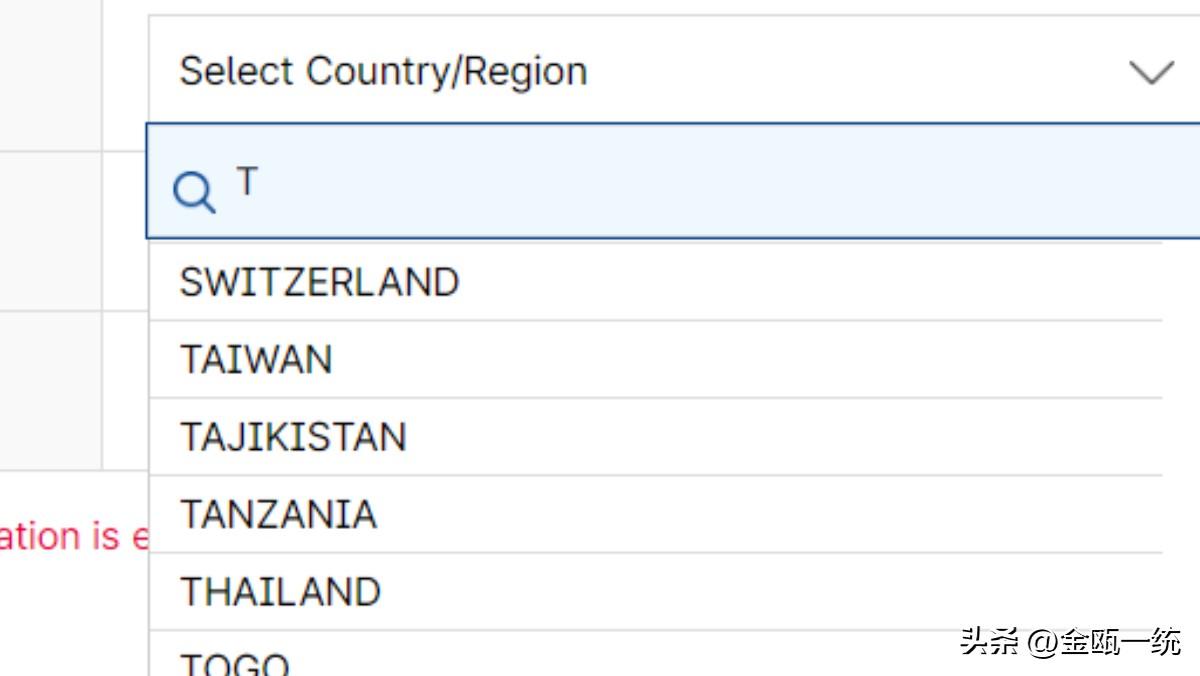This screenshot has height=676, width=1200.
Task: Click the watermark text at bottom right
Action: point(1070,641)
